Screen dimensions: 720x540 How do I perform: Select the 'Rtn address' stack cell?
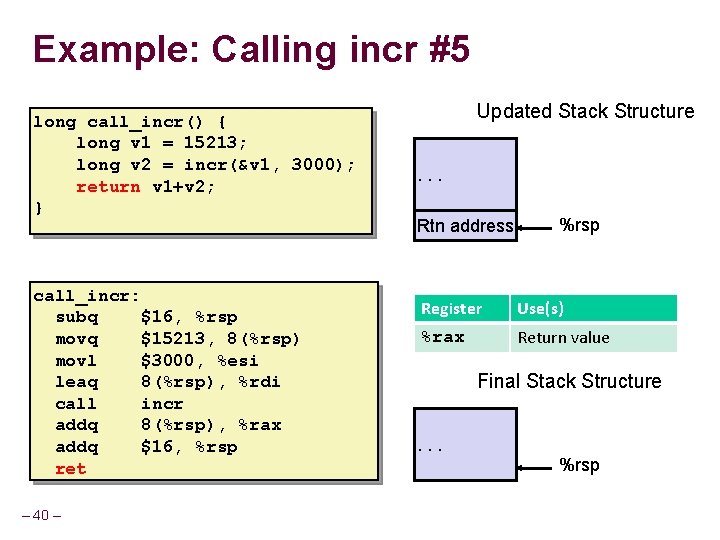click(465, 226)
